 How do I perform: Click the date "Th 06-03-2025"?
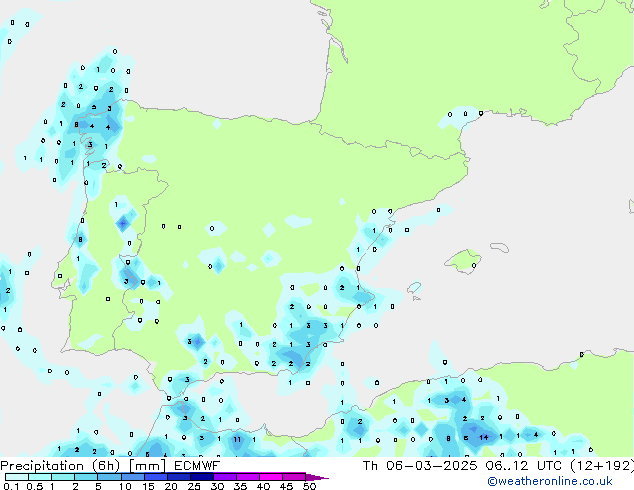coord(420,466)
